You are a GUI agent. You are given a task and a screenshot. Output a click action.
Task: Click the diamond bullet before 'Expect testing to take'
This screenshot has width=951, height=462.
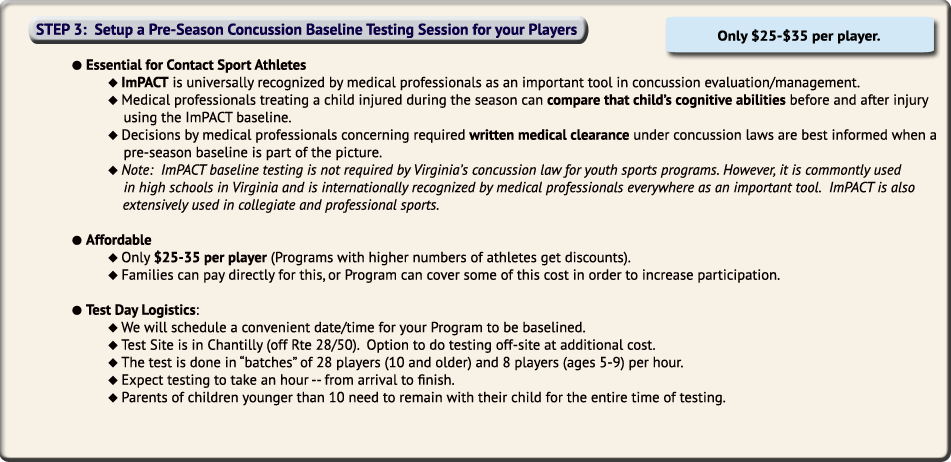[113, 381]
